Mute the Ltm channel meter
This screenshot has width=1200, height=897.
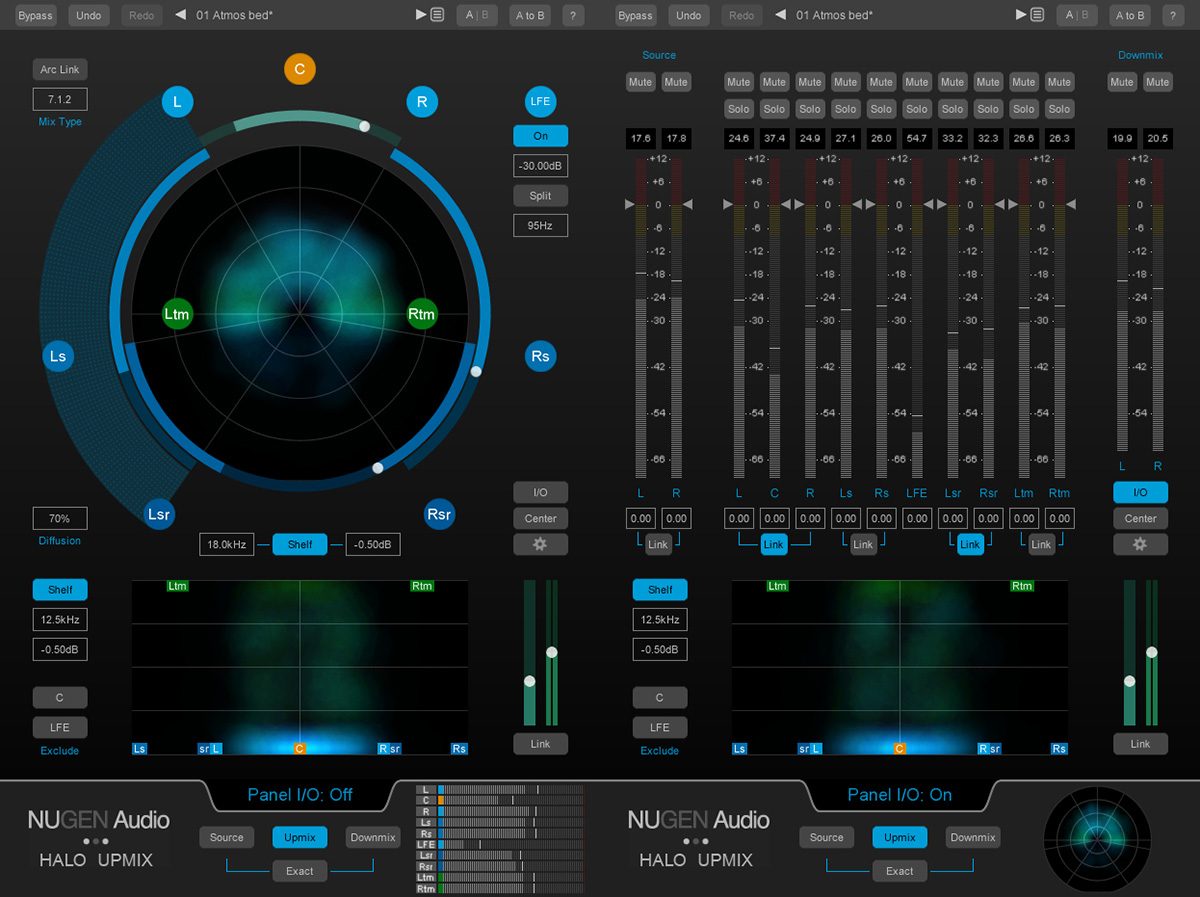(x=1024, y=82)
